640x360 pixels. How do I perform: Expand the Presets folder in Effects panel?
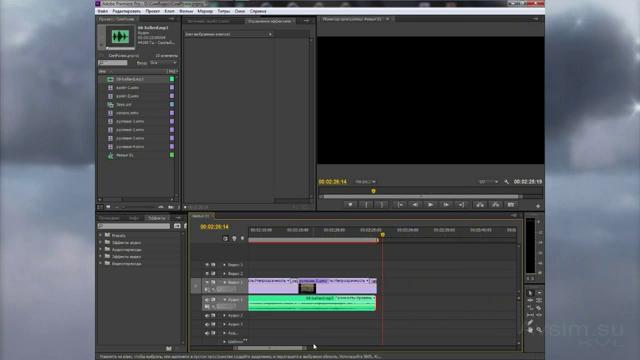(100, 235)
